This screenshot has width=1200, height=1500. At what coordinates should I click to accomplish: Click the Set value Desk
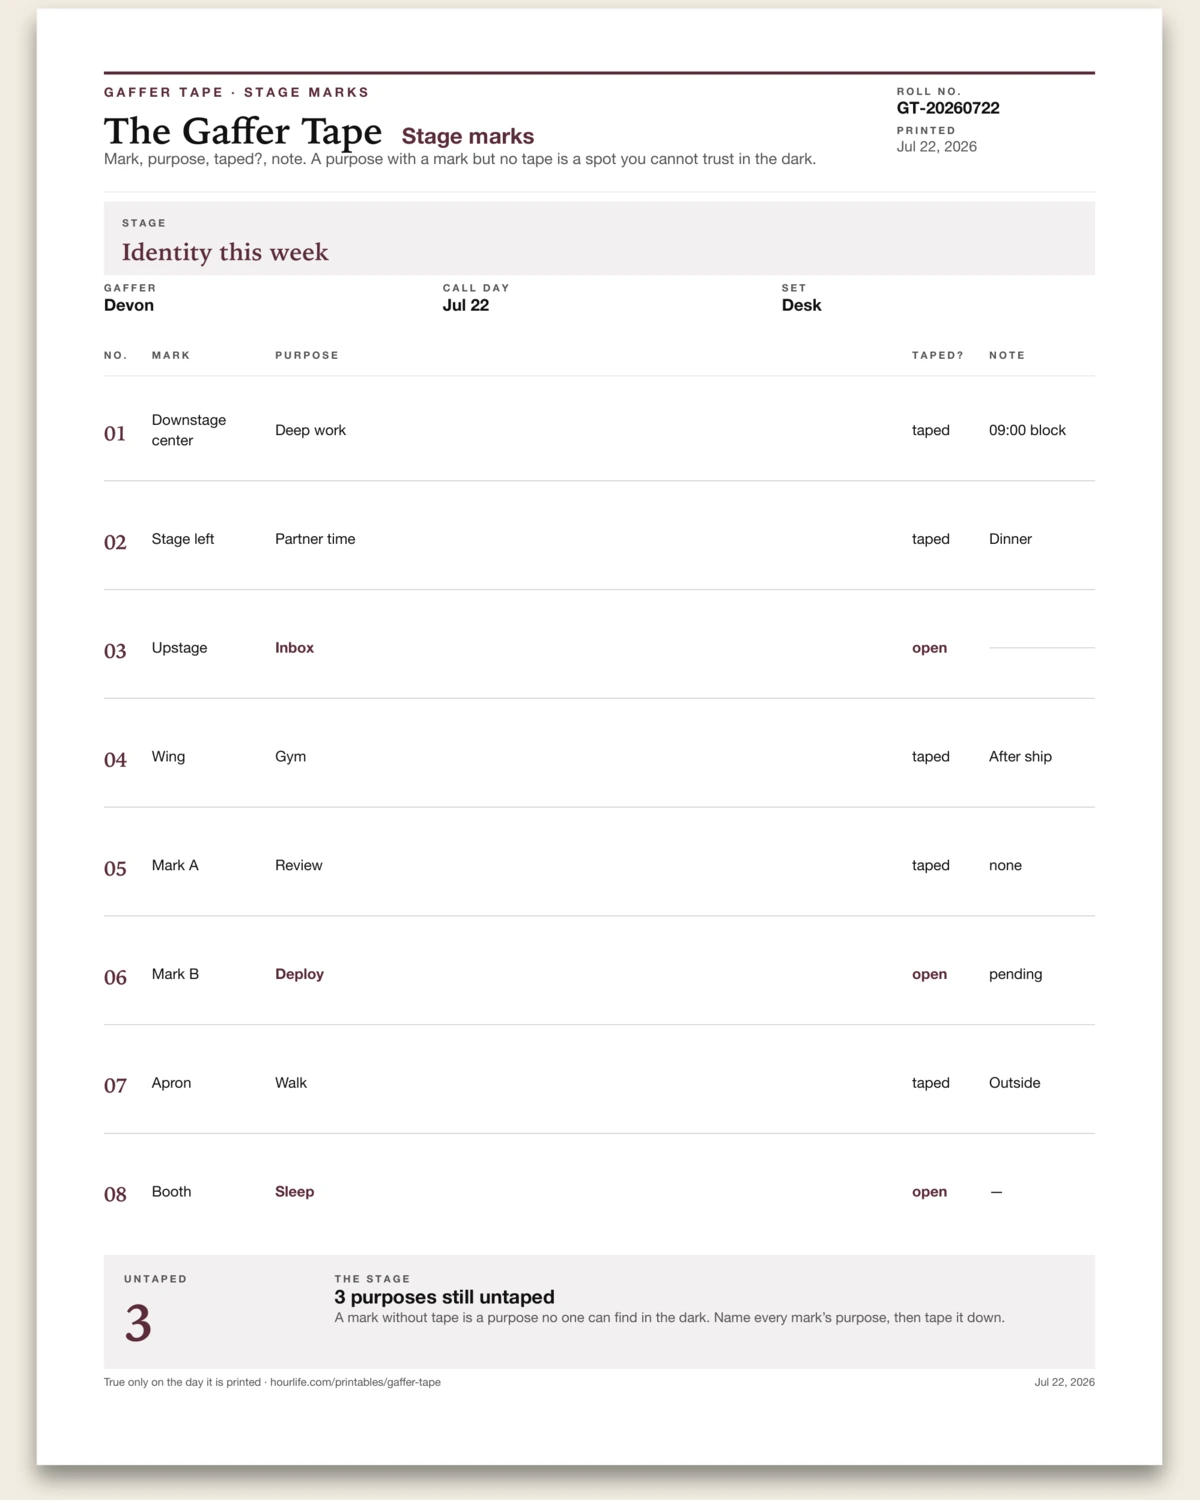[801, 305]
